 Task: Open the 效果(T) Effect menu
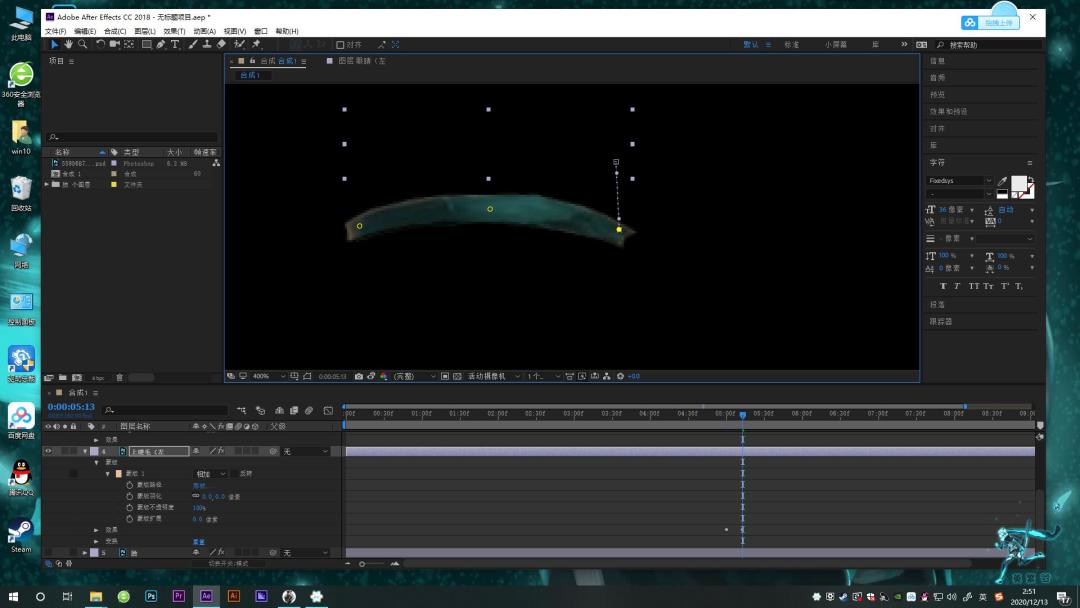[x=174, y=31]
